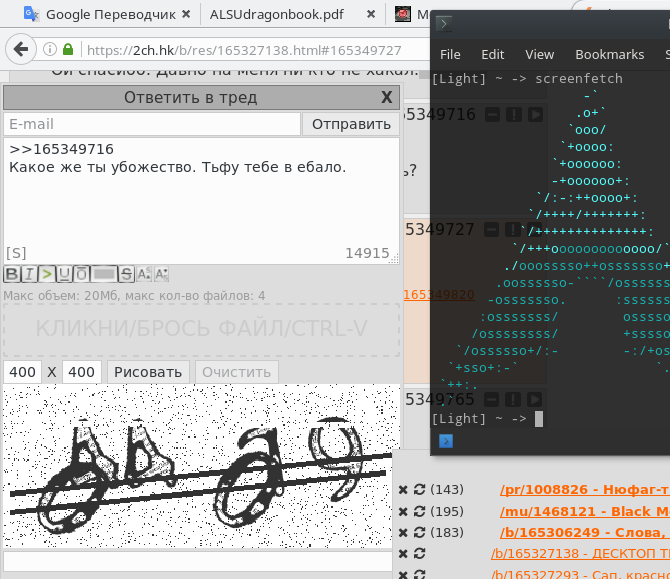The height and width of the screenshot is (579, 670).
Task: Close the ALSUdragonbook.pdf tab
Action: (371, 14)
